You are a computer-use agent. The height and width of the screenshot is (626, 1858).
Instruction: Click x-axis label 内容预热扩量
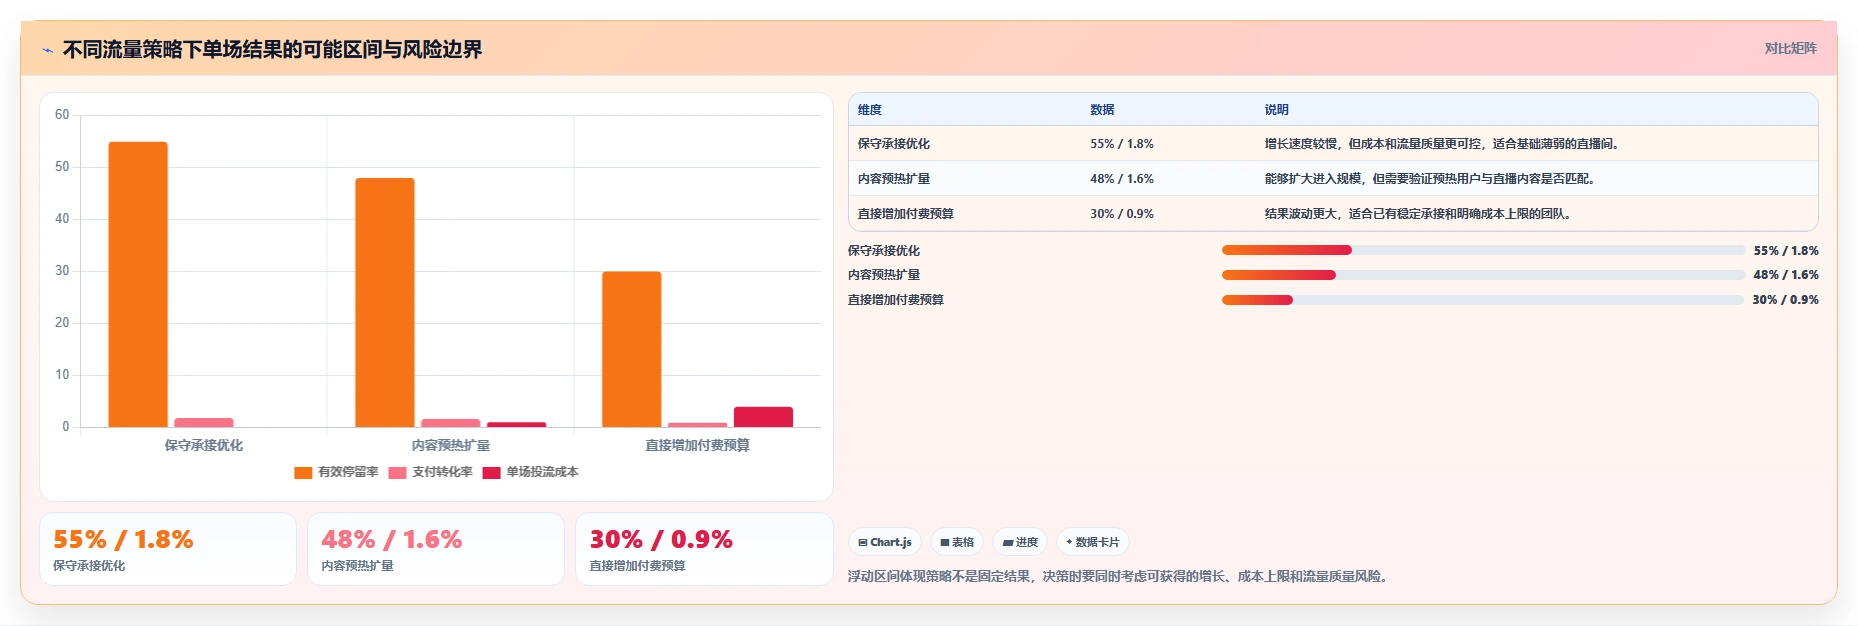451,446
